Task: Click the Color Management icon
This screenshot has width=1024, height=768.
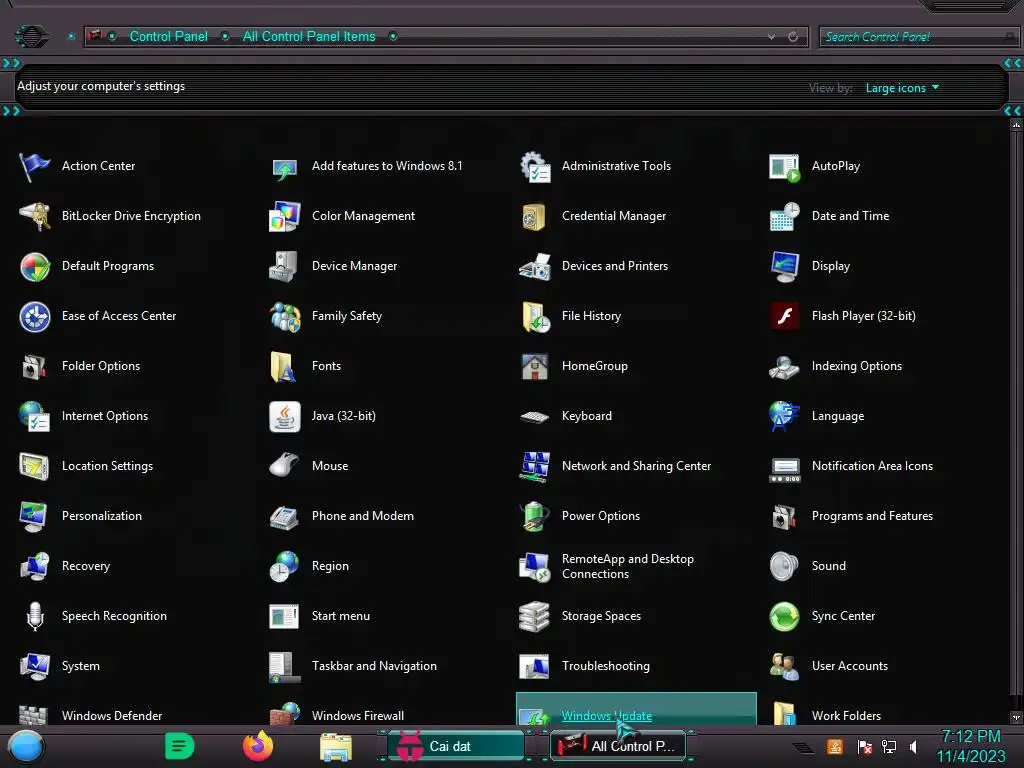Action: click(285, 216)
